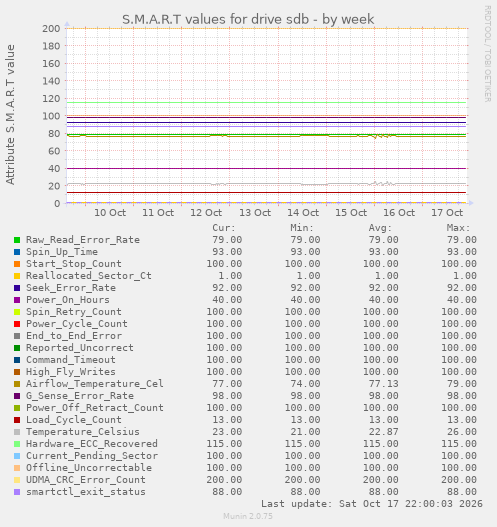Click the 16 Oct date marker
This screenshot has width=497, height=527.
click(399, 213)
